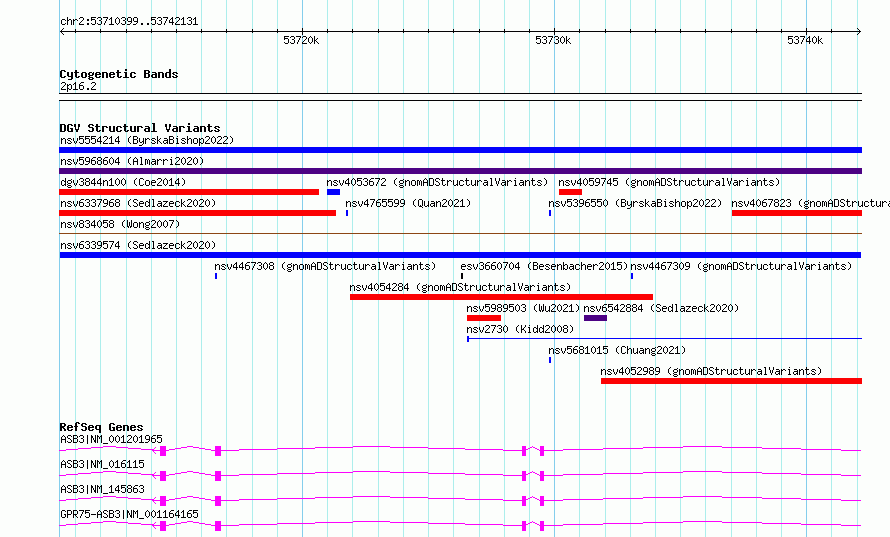Select the nsv6337968 (Sedlazeck2020) red bar
Image resolution: width=890 pixels, height=537 pixels.
pyautogui.click(x=198, y=213)
